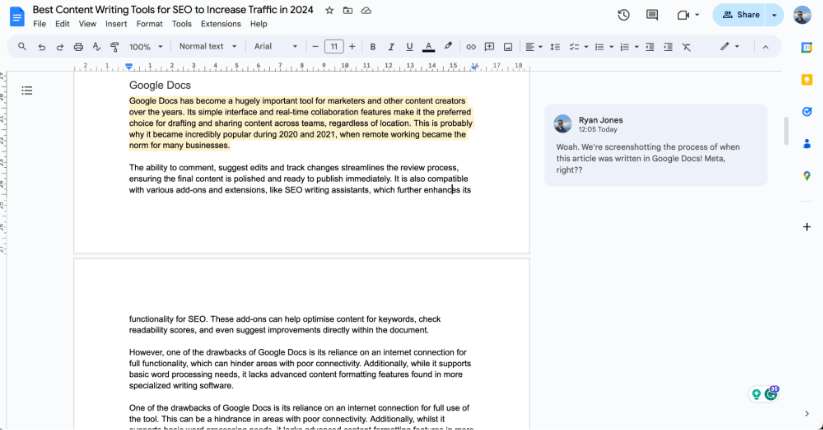Redo the last action
The image size is (823, 430).
[x=60, y=47]
